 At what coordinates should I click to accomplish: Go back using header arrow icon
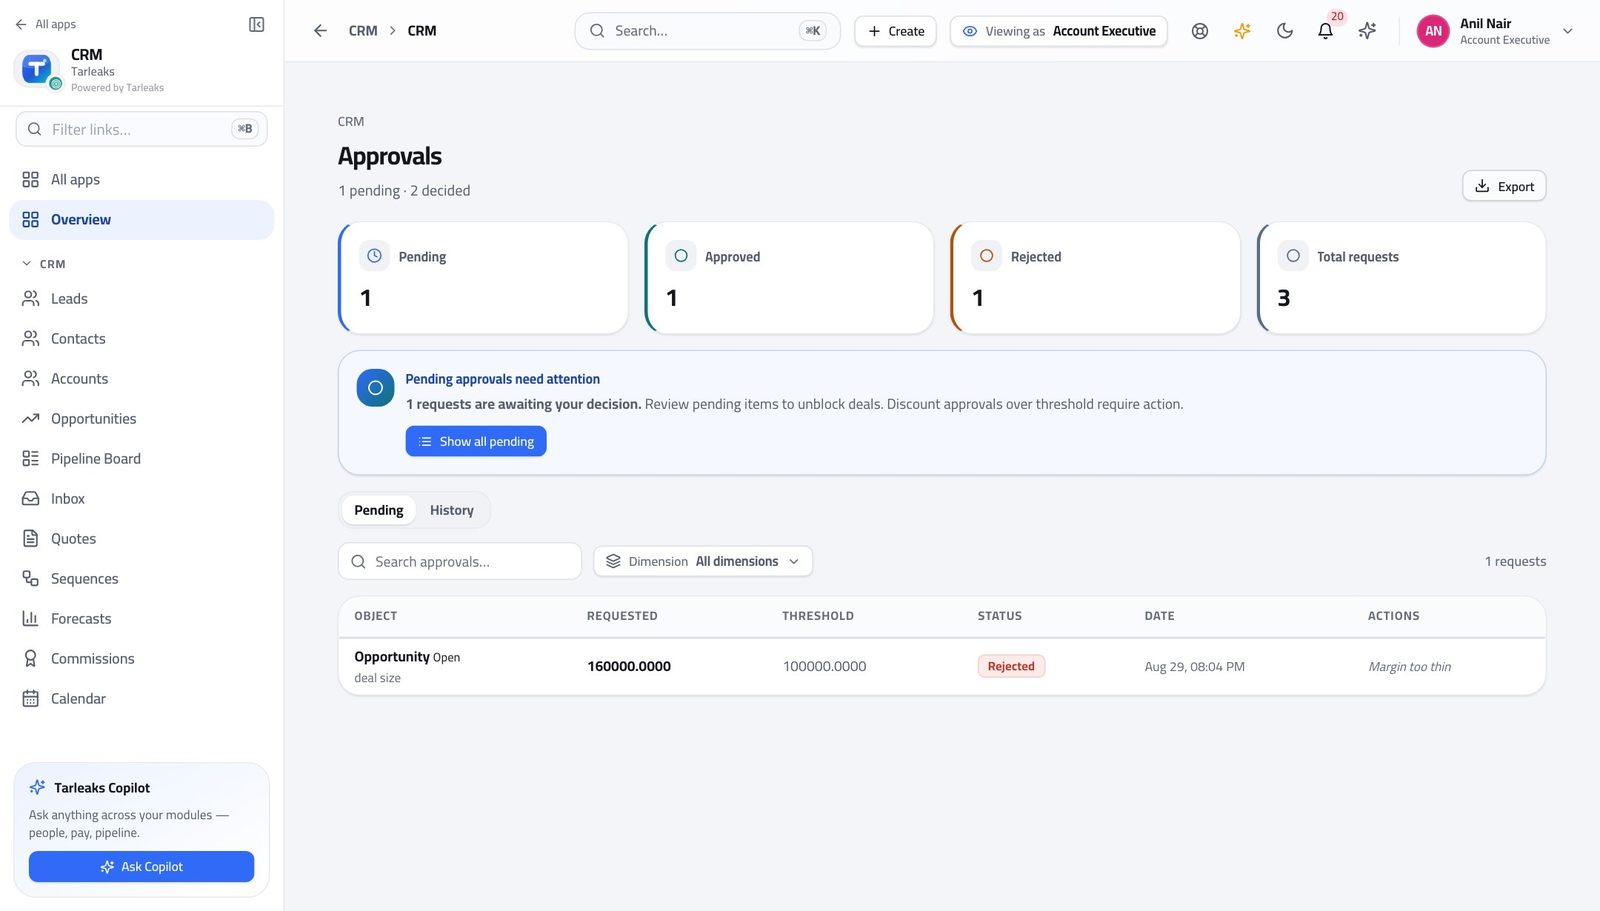point(320,31)
